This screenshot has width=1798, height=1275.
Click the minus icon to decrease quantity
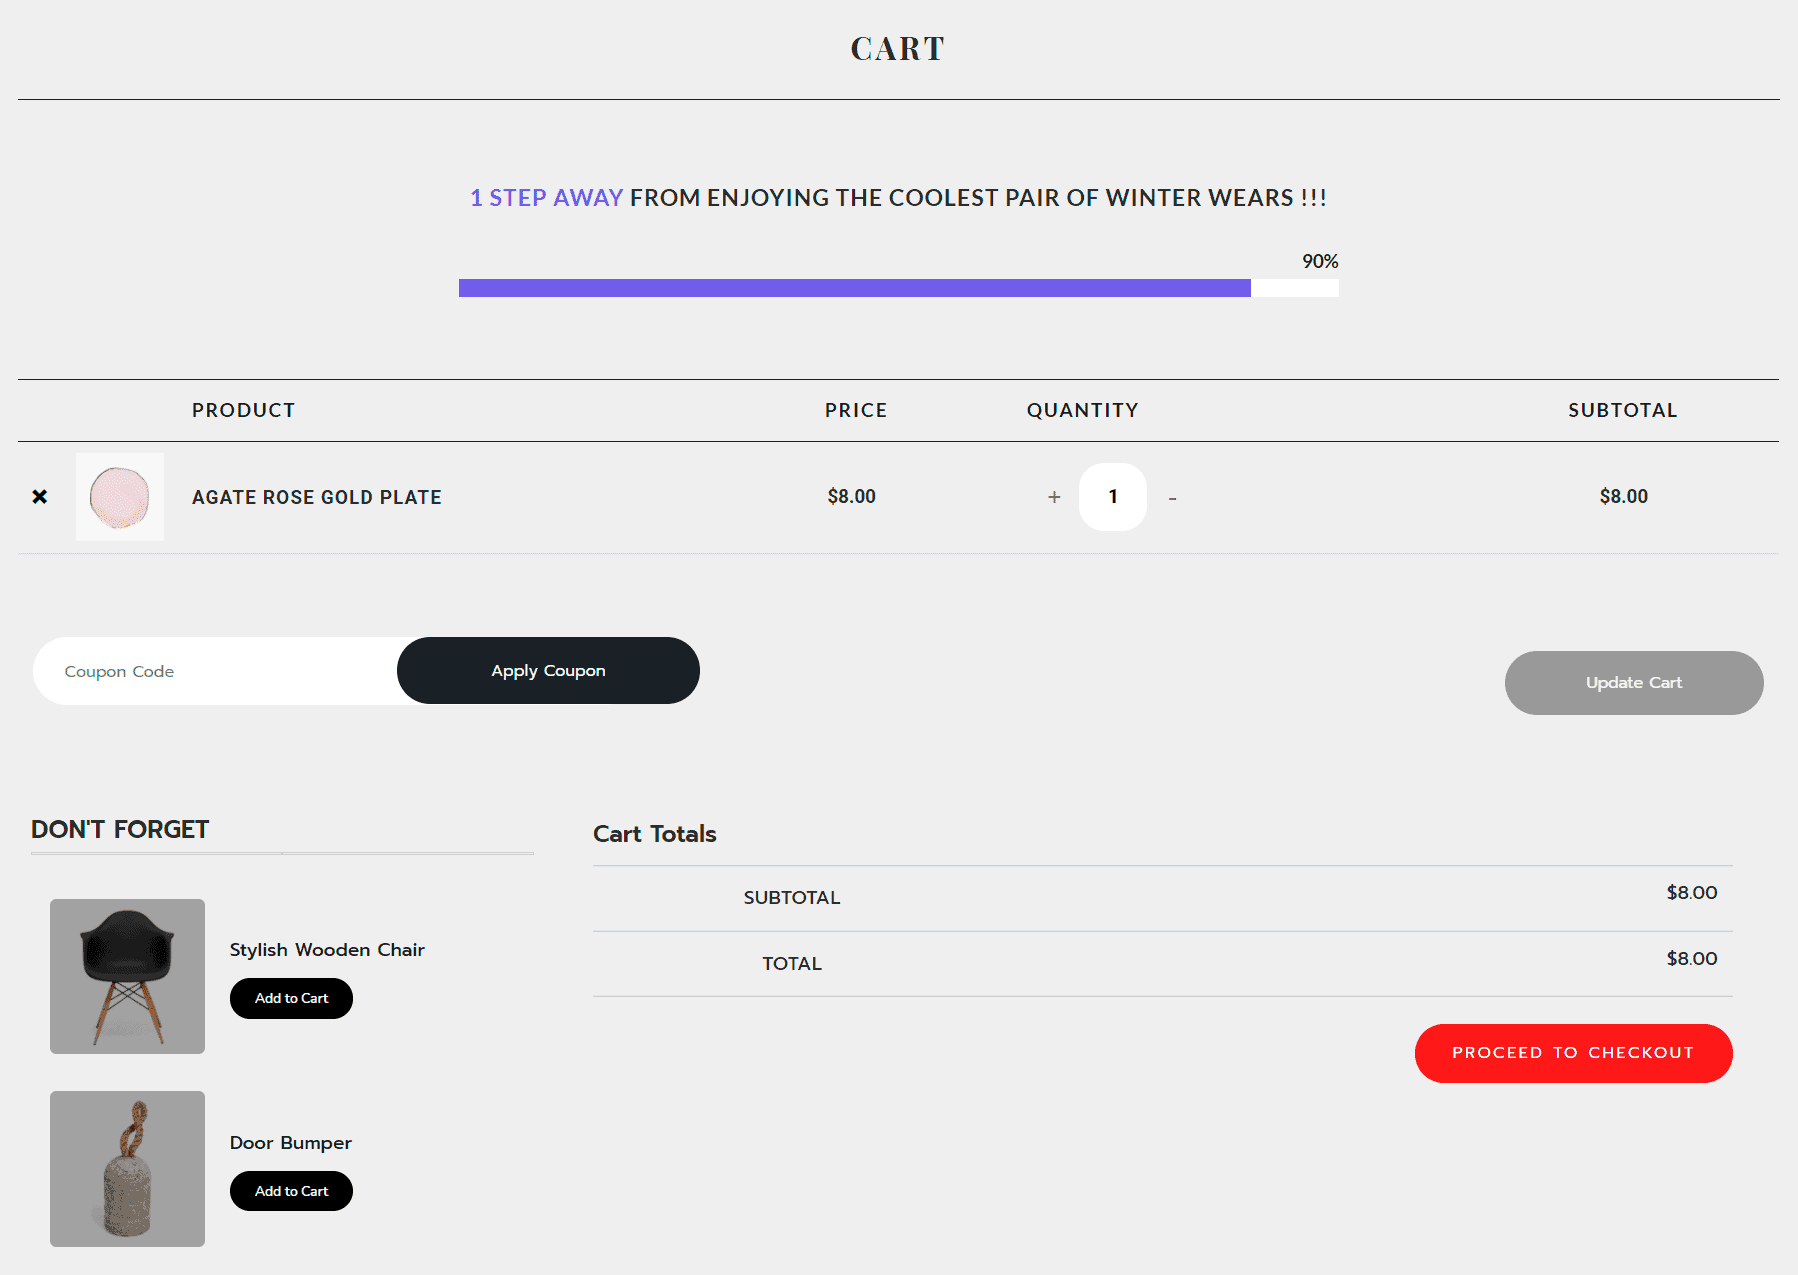[x=1172, y=498]
